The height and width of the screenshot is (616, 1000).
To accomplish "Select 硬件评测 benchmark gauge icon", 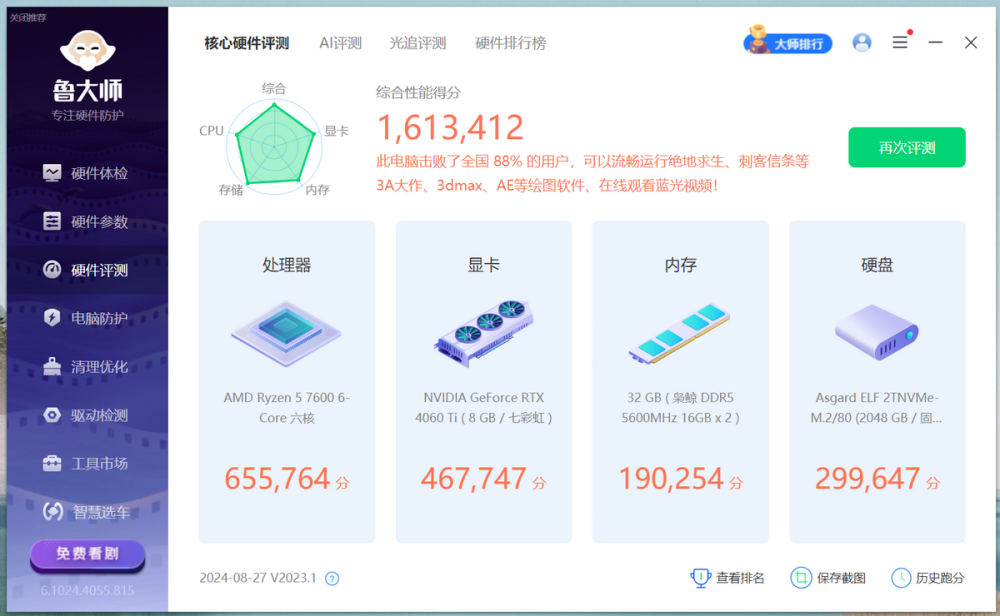I will pos(52,270).
